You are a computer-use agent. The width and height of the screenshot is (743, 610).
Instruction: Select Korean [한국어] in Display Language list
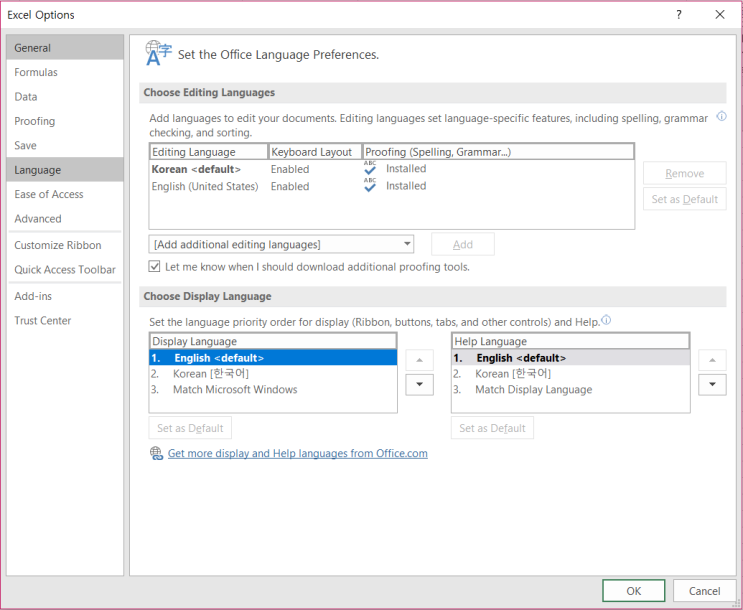pos(211,374)
